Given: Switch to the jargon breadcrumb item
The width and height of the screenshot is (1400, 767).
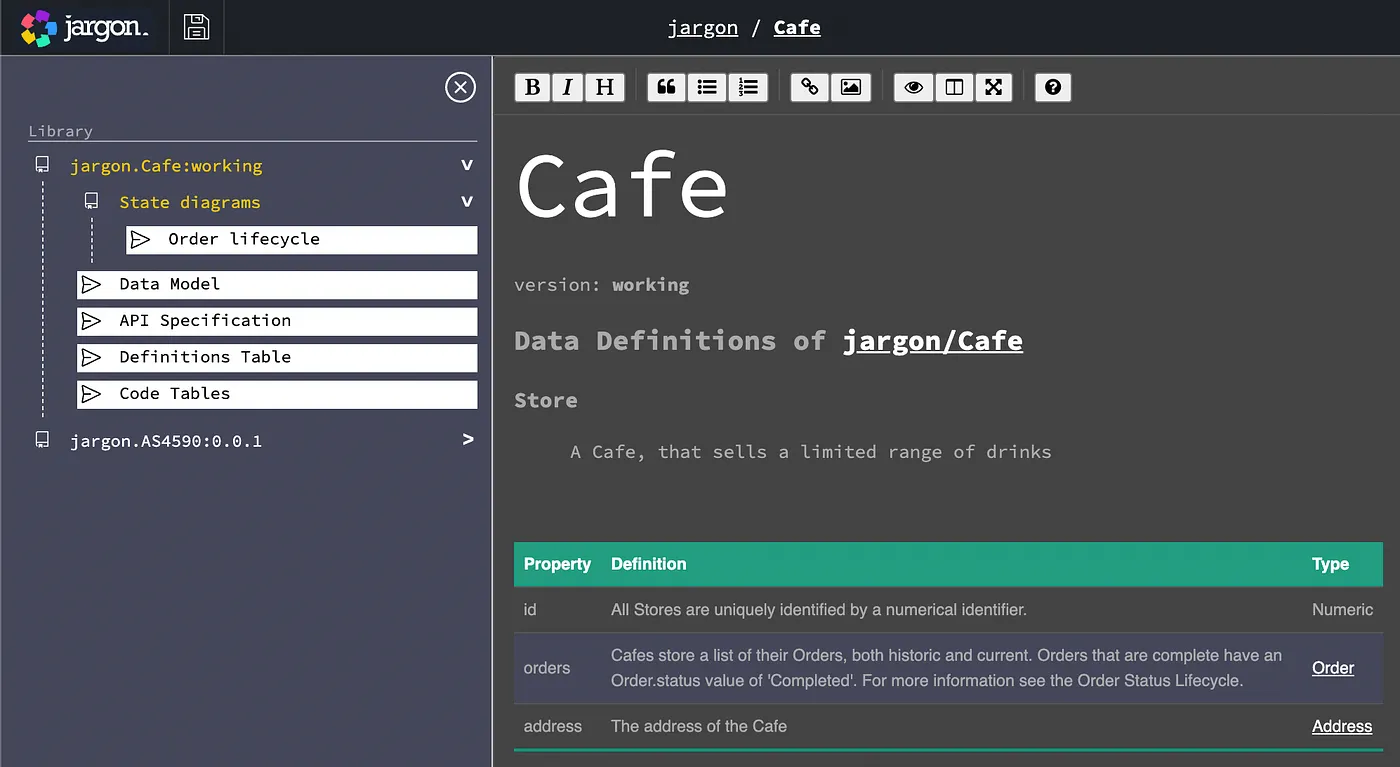Looking at the screenshot, I should click(703, 27).
